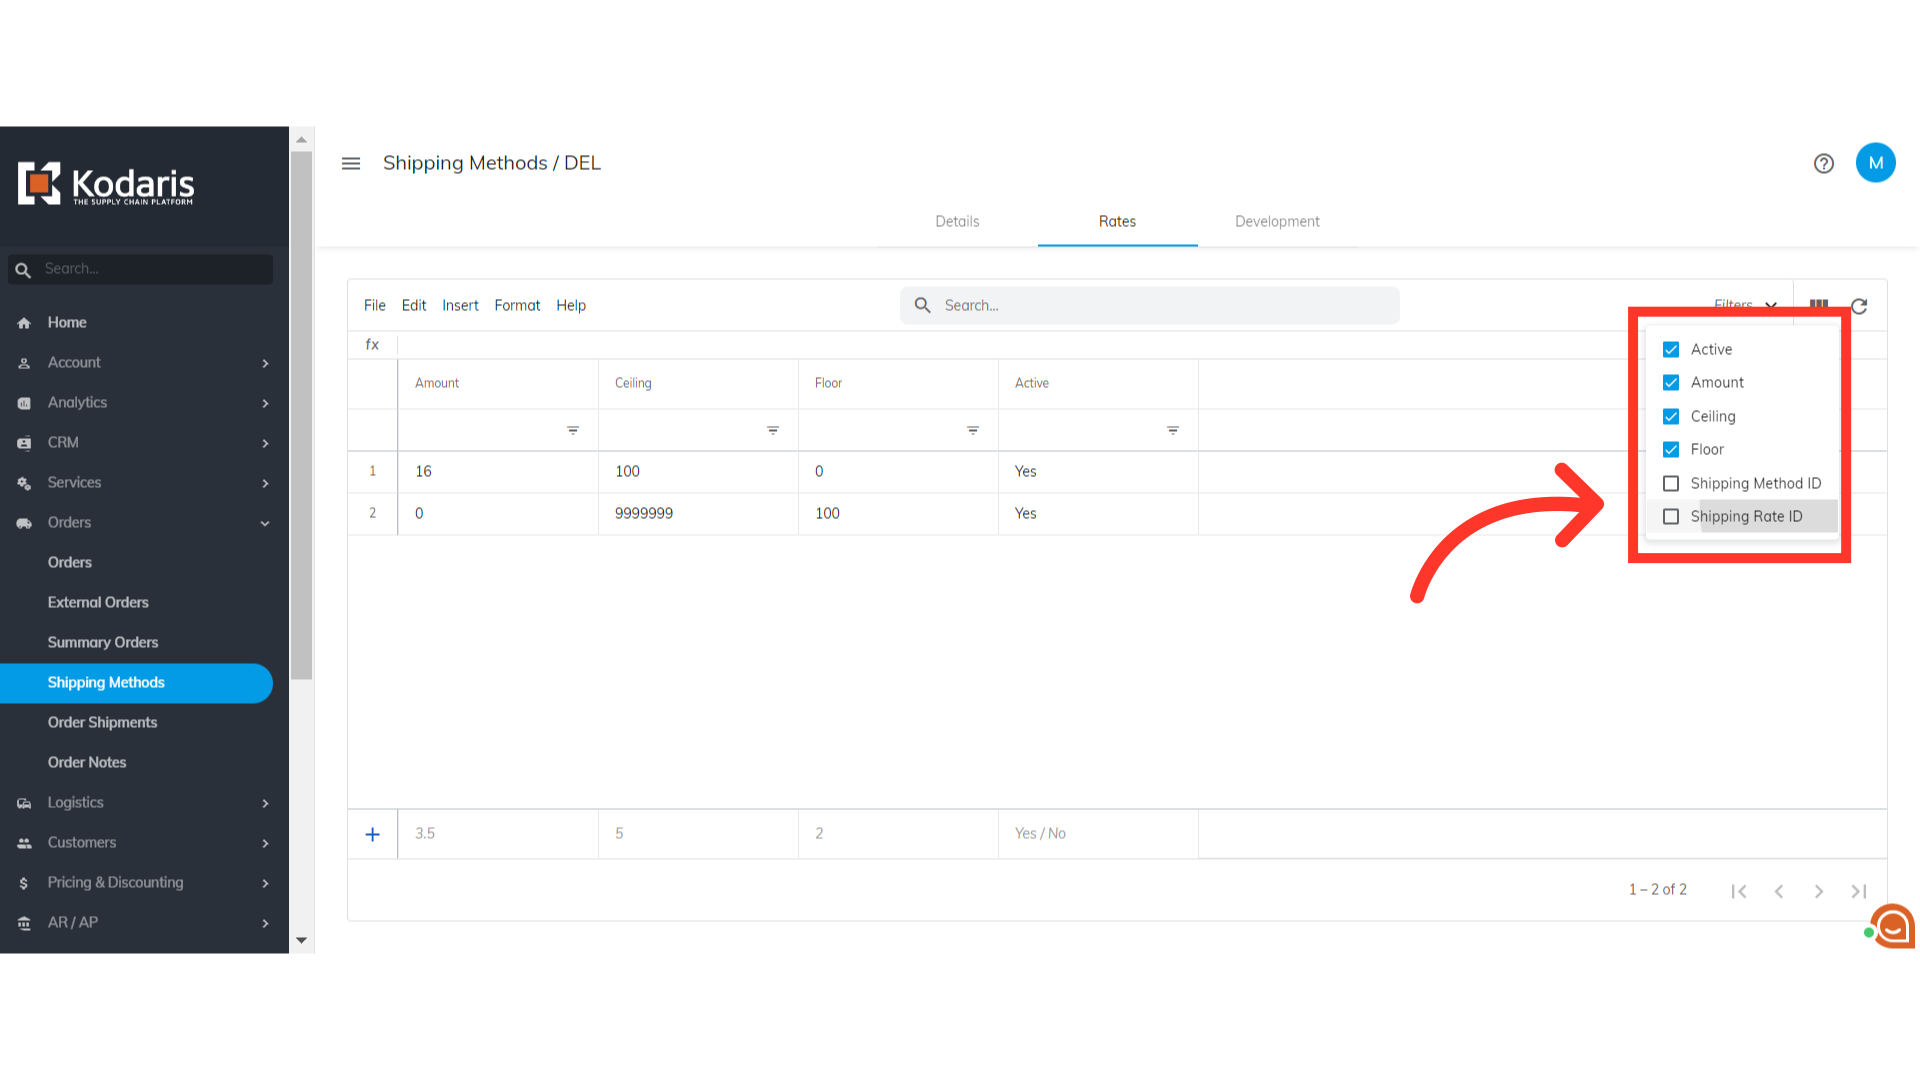Click the plus icon to add row
Screen dimensions: 1920x1080
pyautogui.click(x=372, y=834)
